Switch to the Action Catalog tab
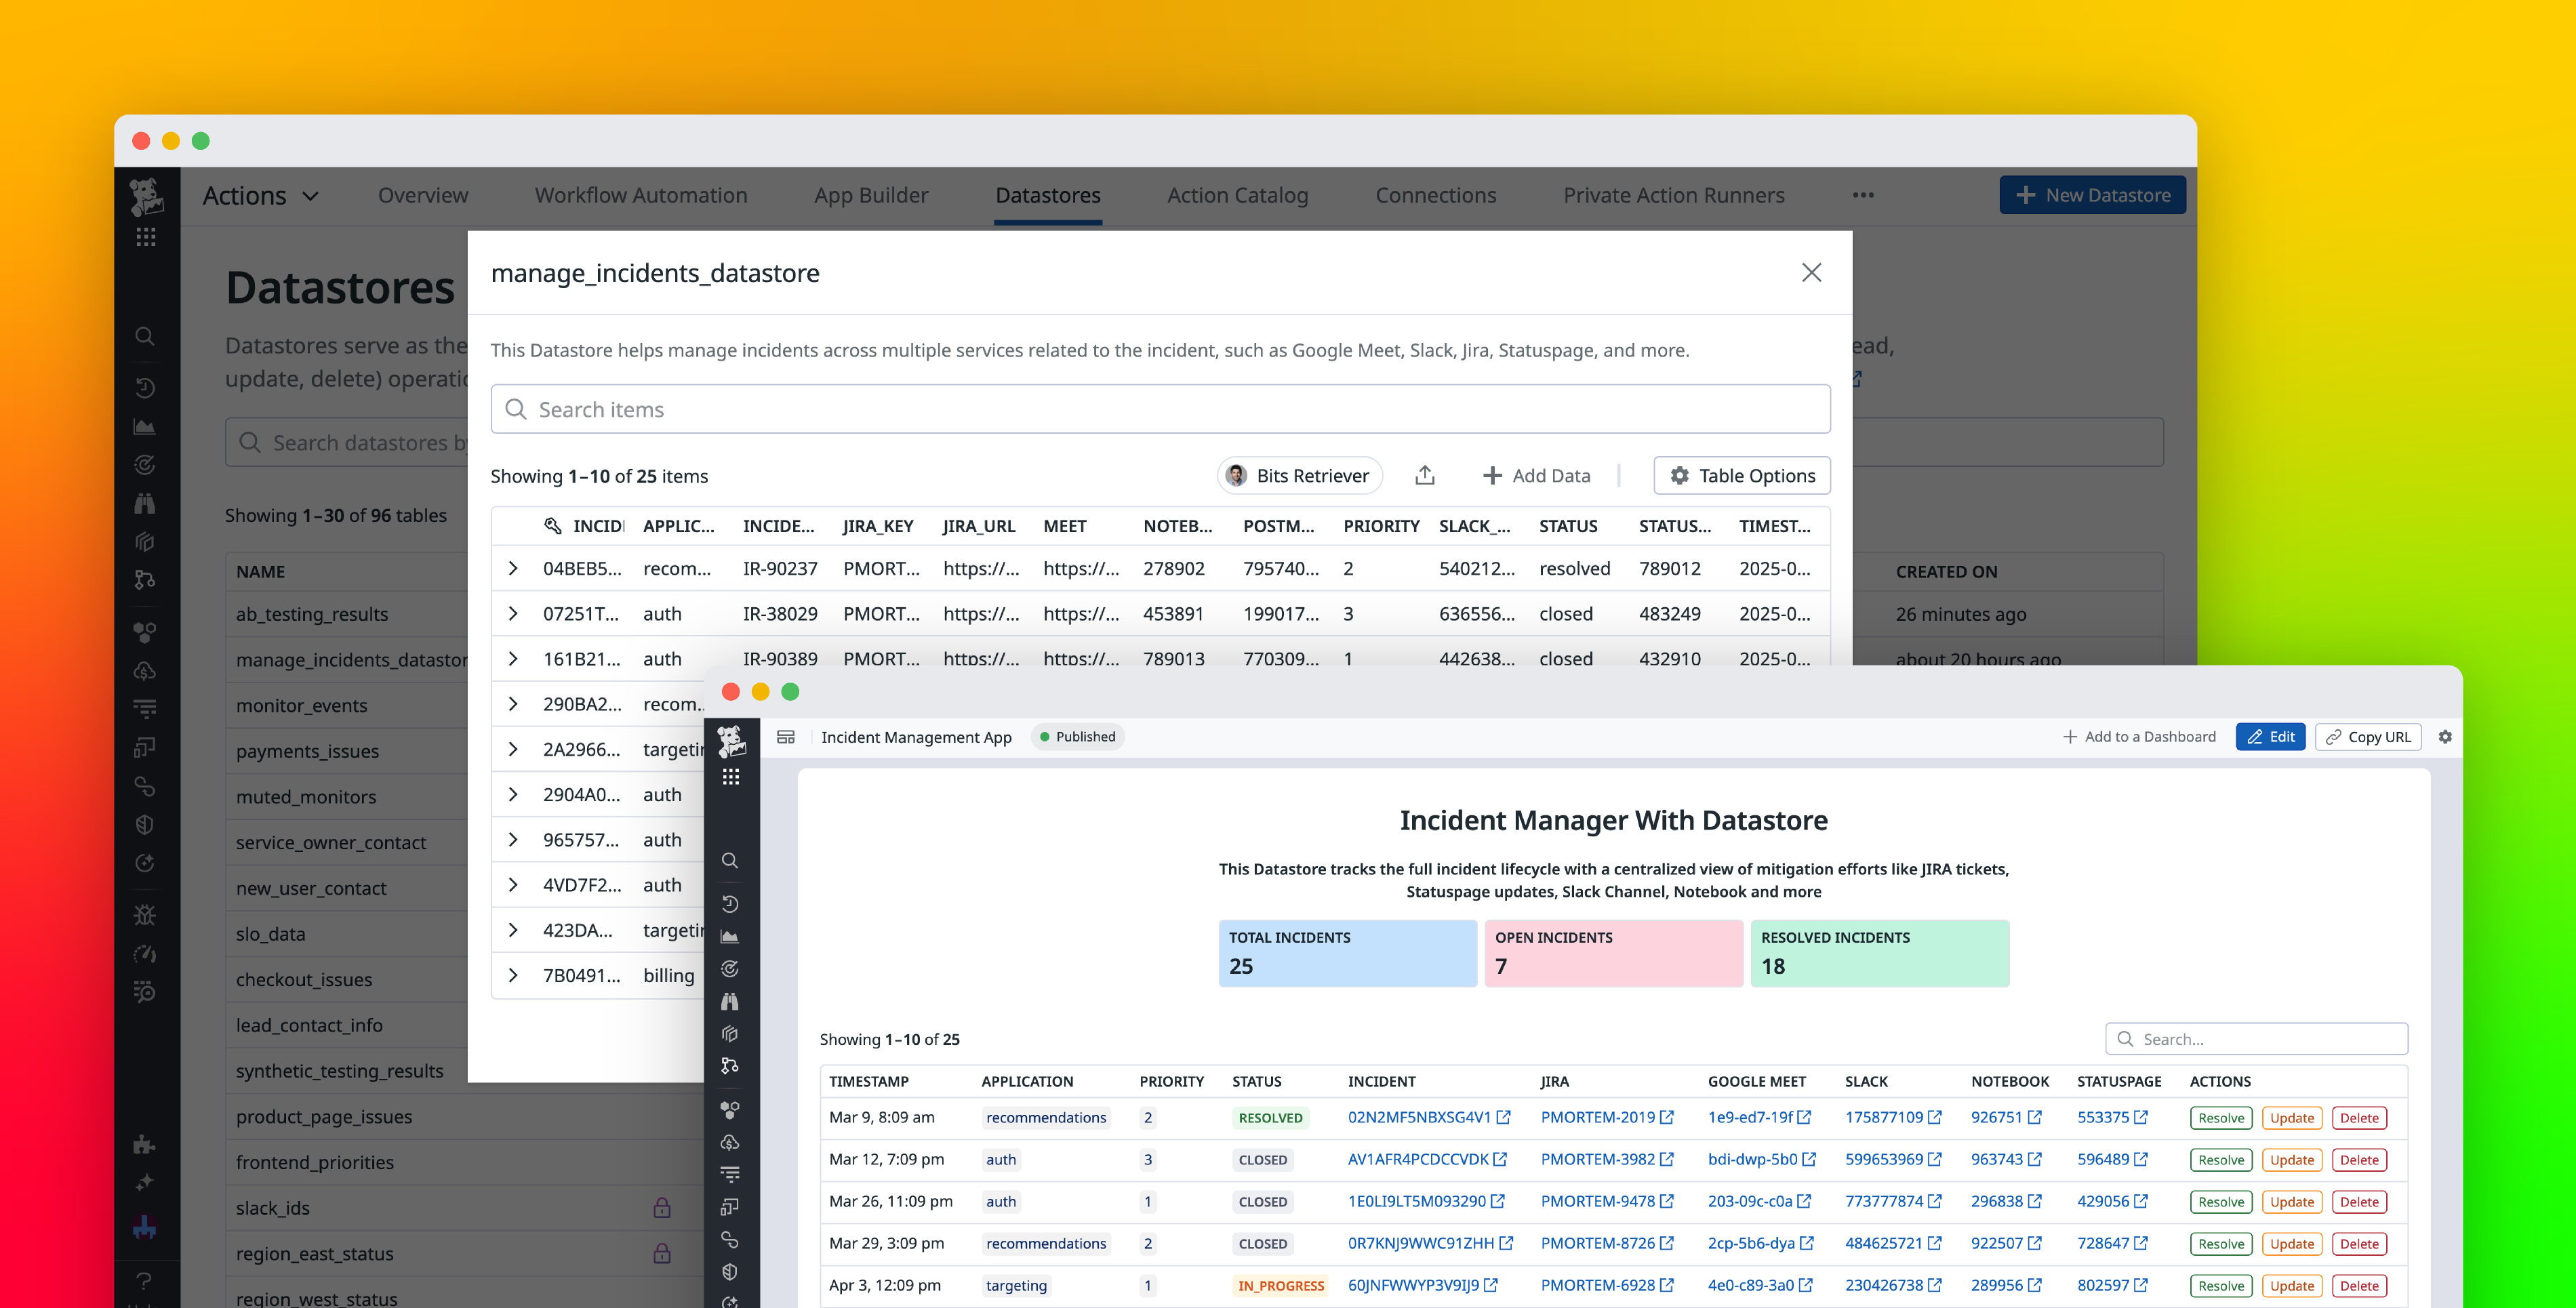The width and height of the screenshot is (2576, 1308). coord(1237,195)
